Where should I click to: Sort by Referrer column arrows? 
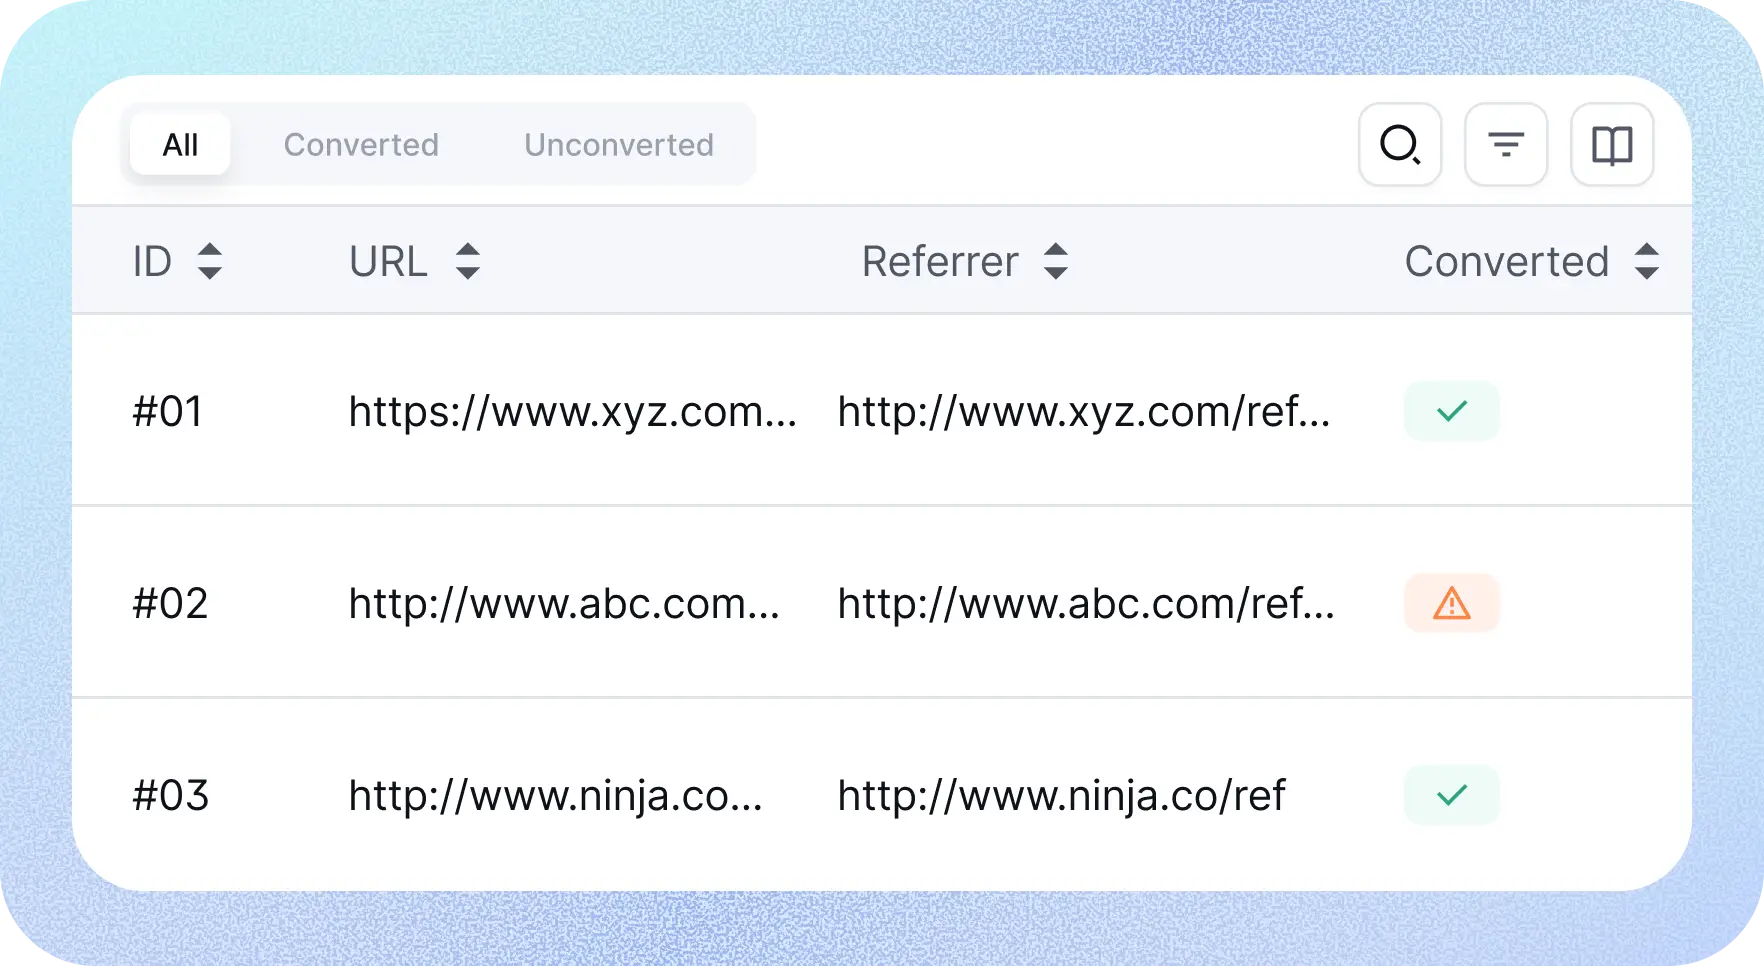coord(1055,261)
